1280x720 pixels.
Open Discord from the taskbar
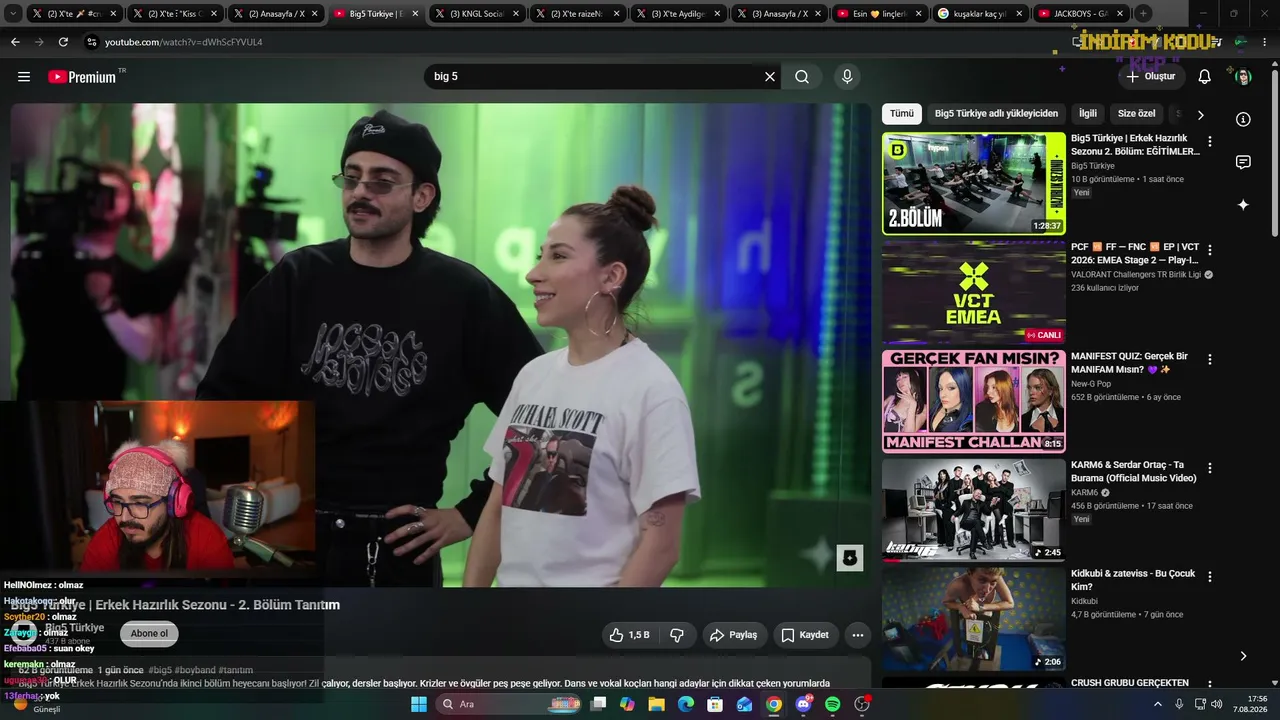click(804, 704)
